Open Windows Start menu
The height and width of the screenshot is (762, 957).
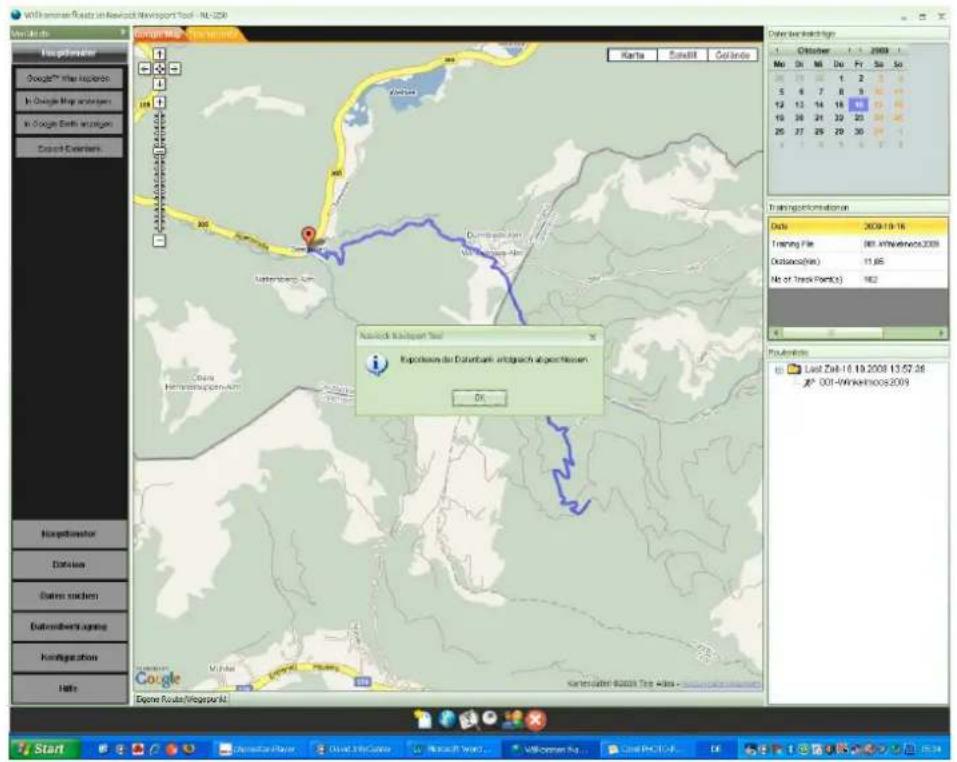pos(45,749)
